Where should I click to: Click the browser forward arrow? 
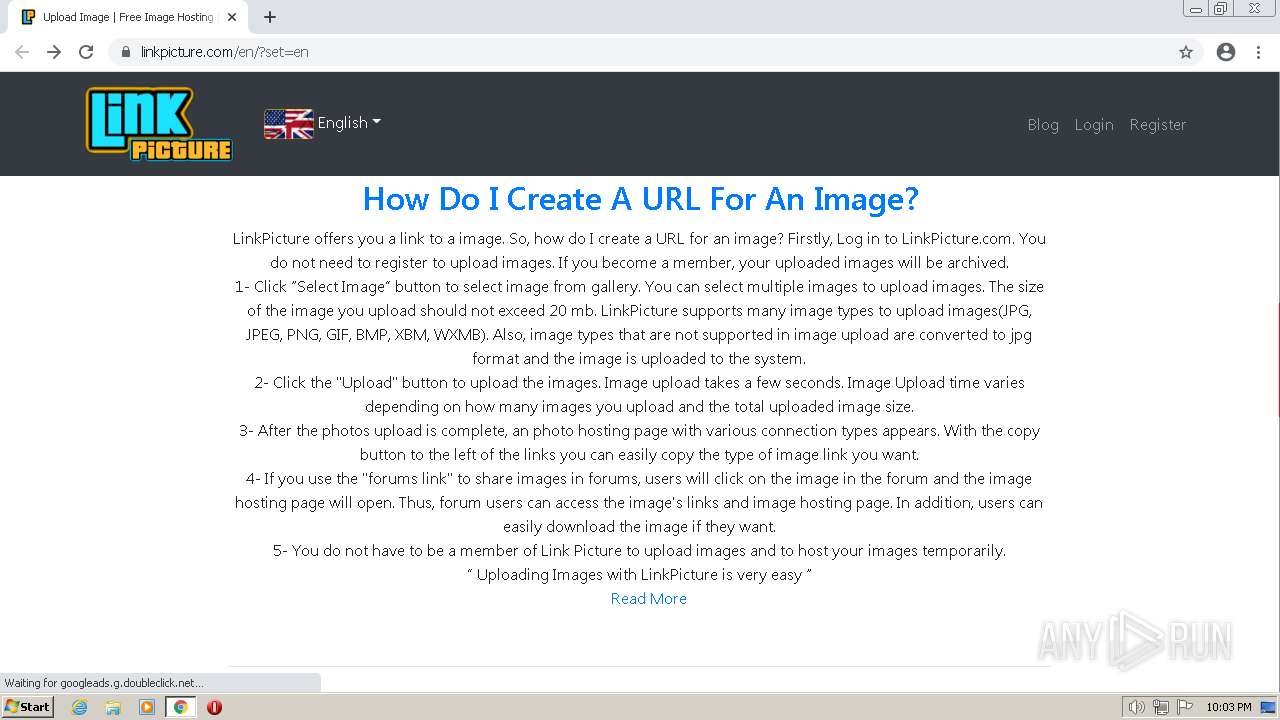54,52
